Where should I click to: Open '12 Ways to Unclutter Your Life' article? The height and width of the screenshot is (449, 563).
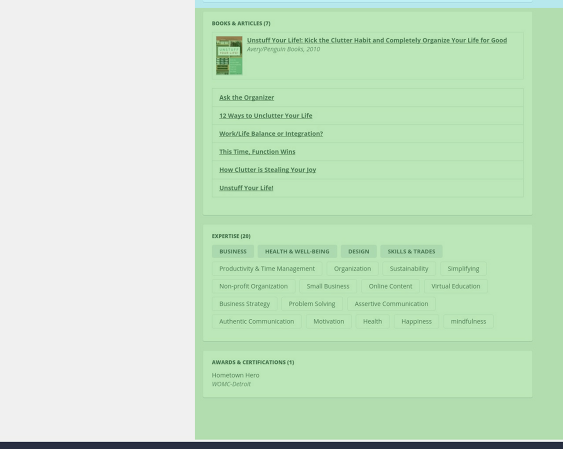click(266, 116)
